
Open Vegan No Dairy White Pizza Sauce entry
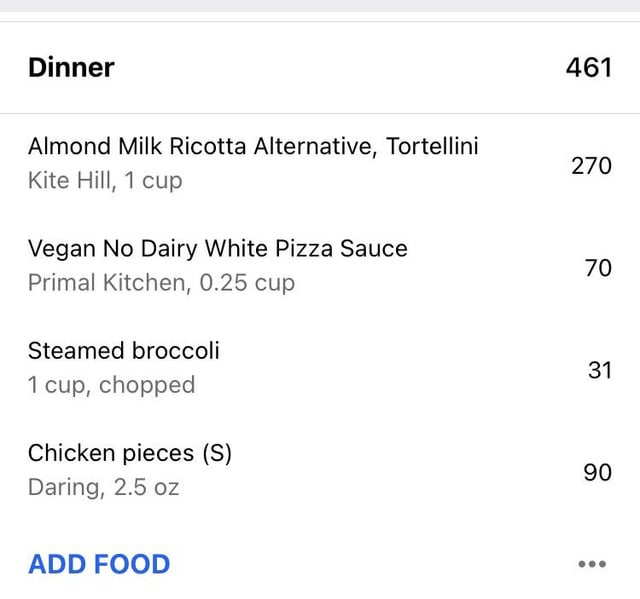click(x=217, y=249)
